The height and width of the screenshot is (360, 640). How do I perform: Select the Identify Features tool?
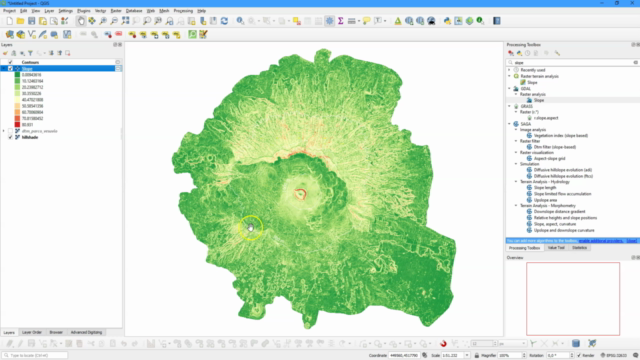pyautogui.click(x=240, y=21)
